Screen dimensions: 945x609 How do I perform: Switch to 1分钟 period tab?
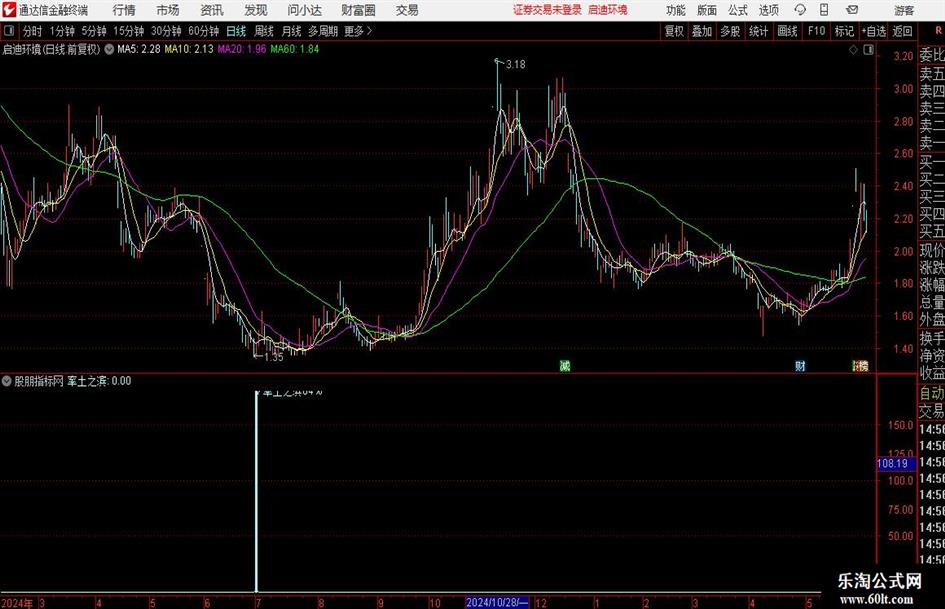point(62,31)
